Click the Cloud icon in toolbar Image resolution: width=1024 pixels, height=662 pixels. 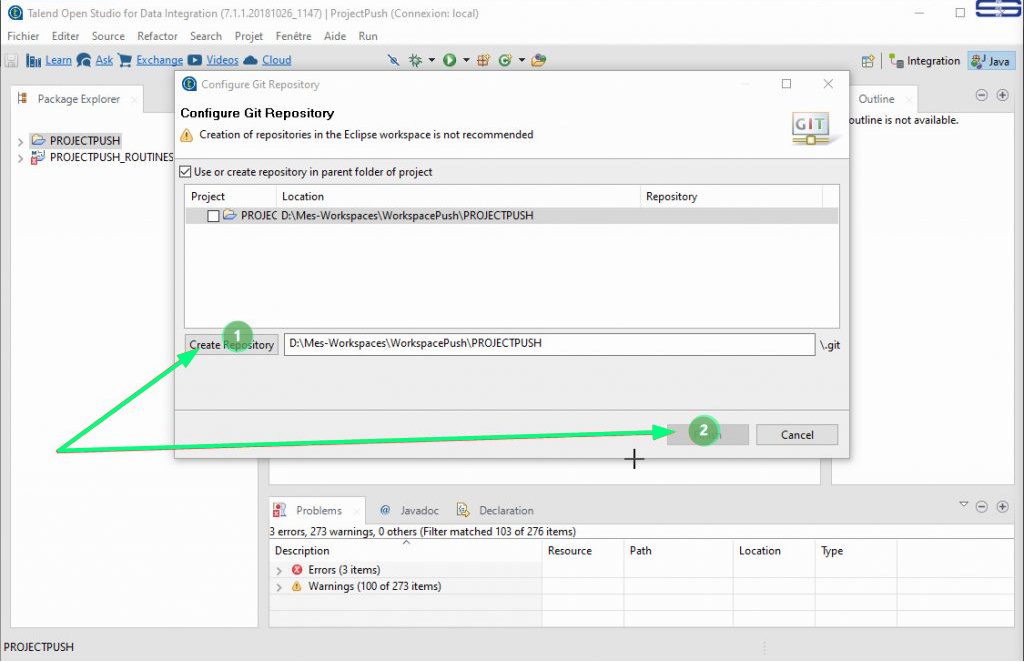coord(250,60)
